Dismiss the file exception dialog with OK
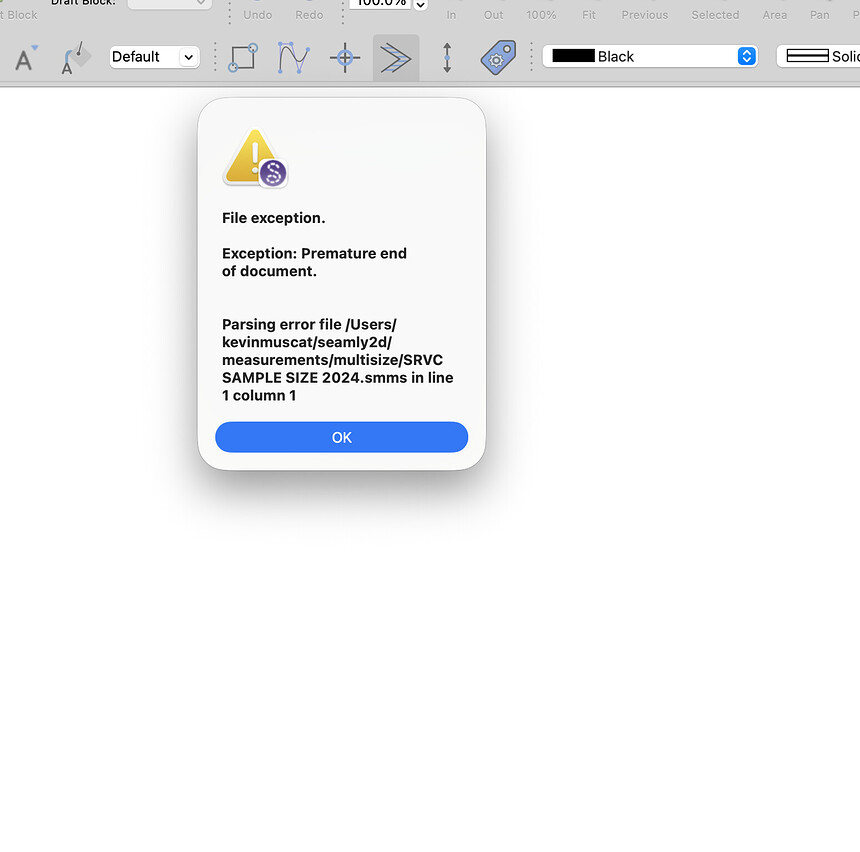This screenshot has width=860, height=852. point(341,437)
